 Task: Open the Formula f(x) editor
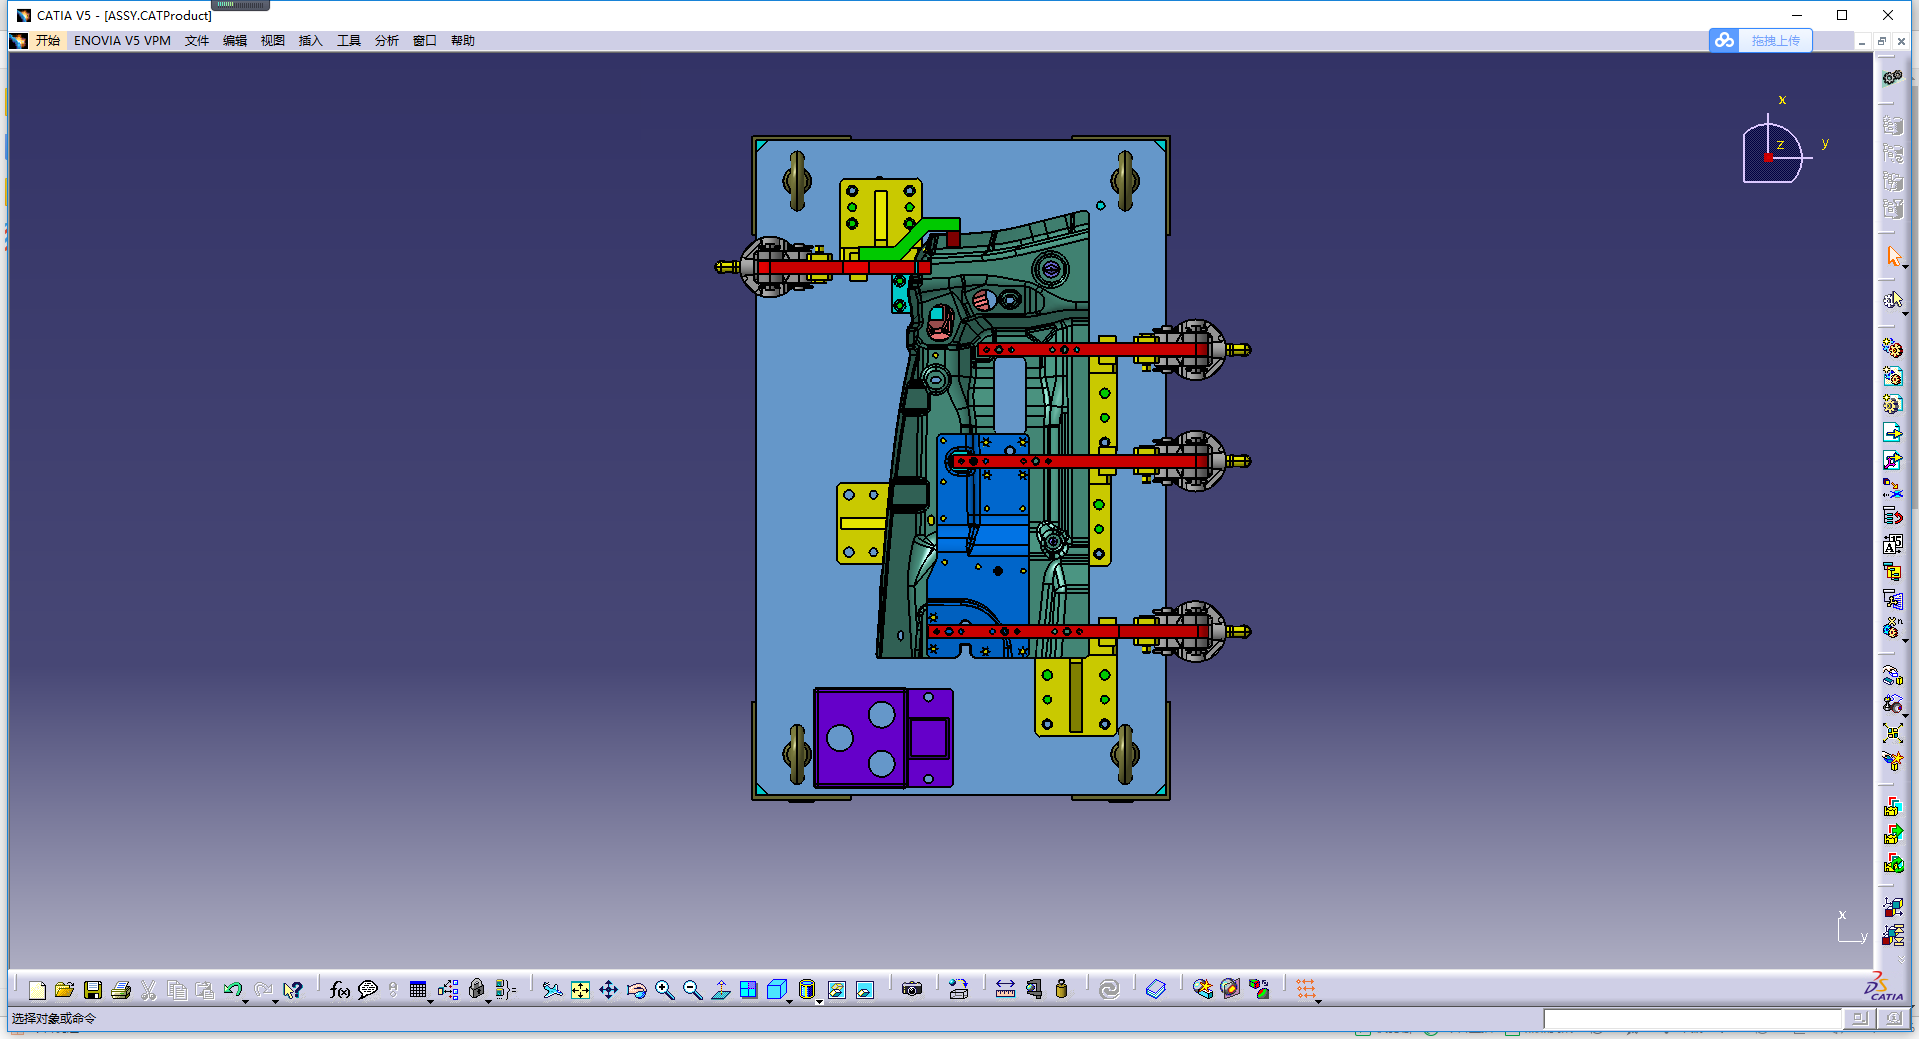tap(340, 990)
